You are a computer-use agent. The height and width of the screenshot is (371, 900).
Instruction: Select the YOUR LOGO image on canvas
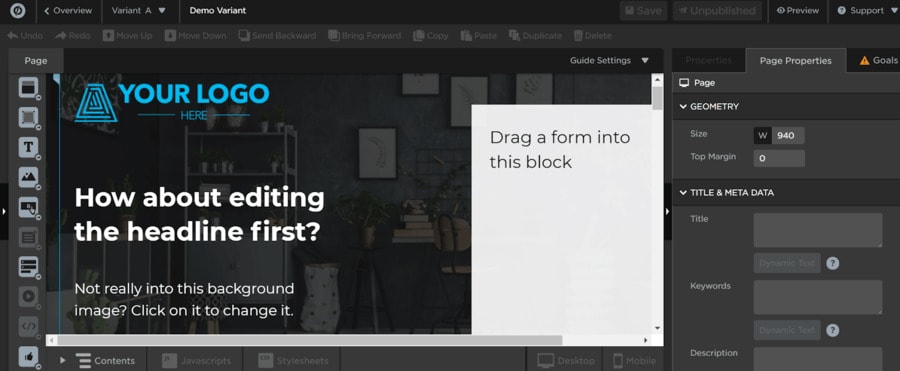click(172, 102)
